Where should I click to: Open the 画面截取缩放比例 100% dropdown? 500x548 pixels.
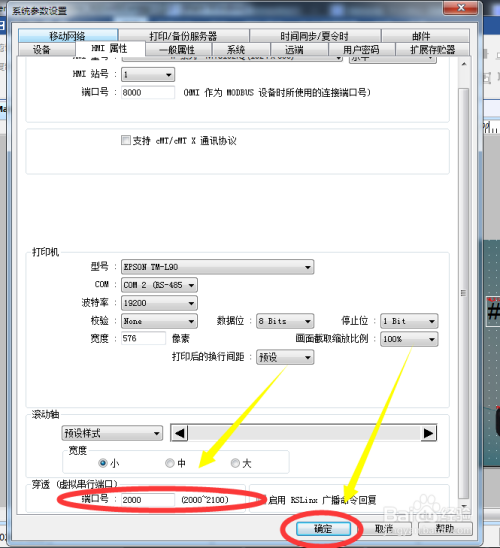coord(409,339)
